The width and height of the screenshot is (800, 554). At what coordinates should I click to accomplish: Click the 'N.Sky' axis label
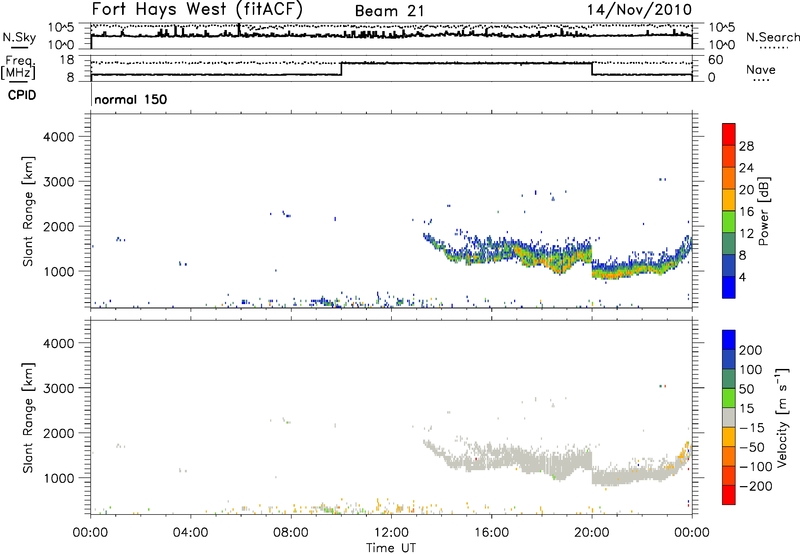(19, 37)
